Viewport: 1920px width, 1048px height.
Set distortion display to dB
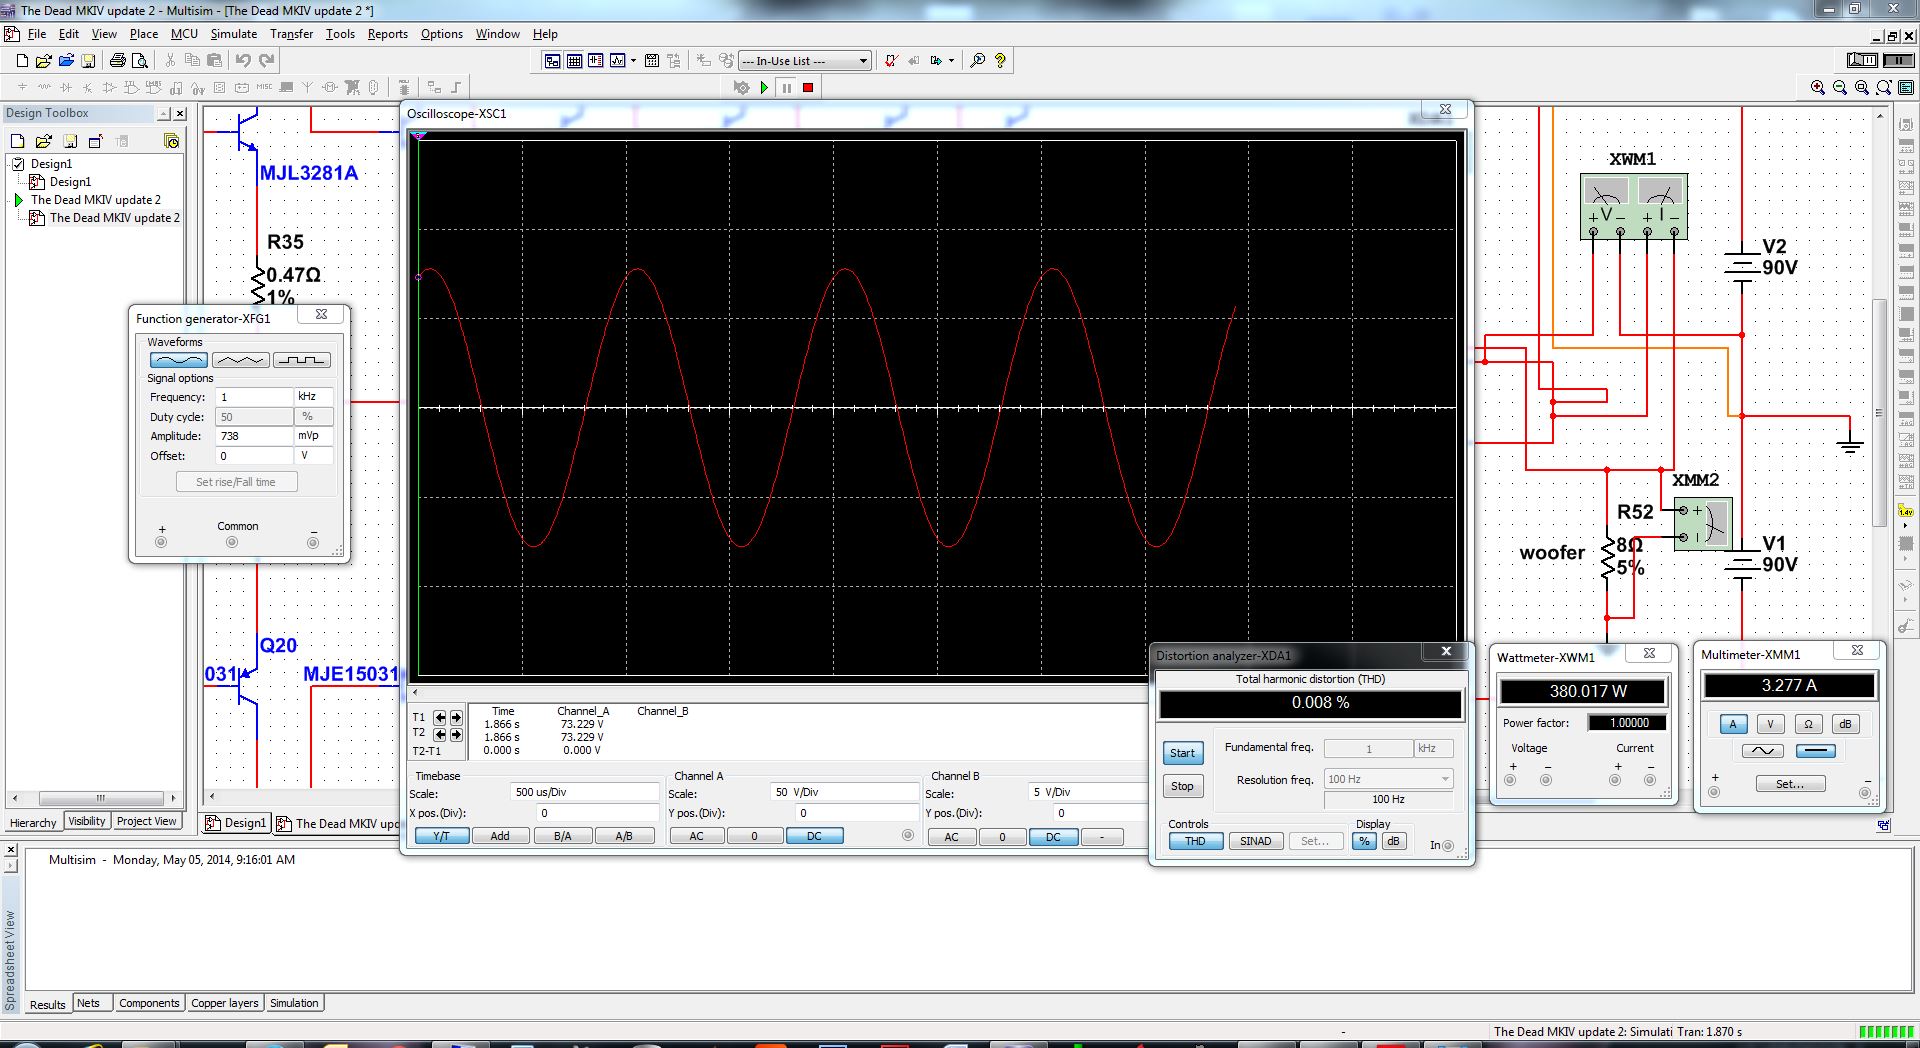pyautogui.click(x=1393, y=841)
